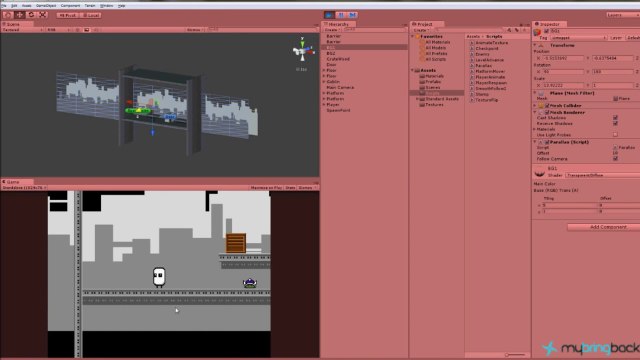Image resolution: width=640 pixels, height=360 pixels.
Task: Click the Step frame button
Action: point(353,15)
